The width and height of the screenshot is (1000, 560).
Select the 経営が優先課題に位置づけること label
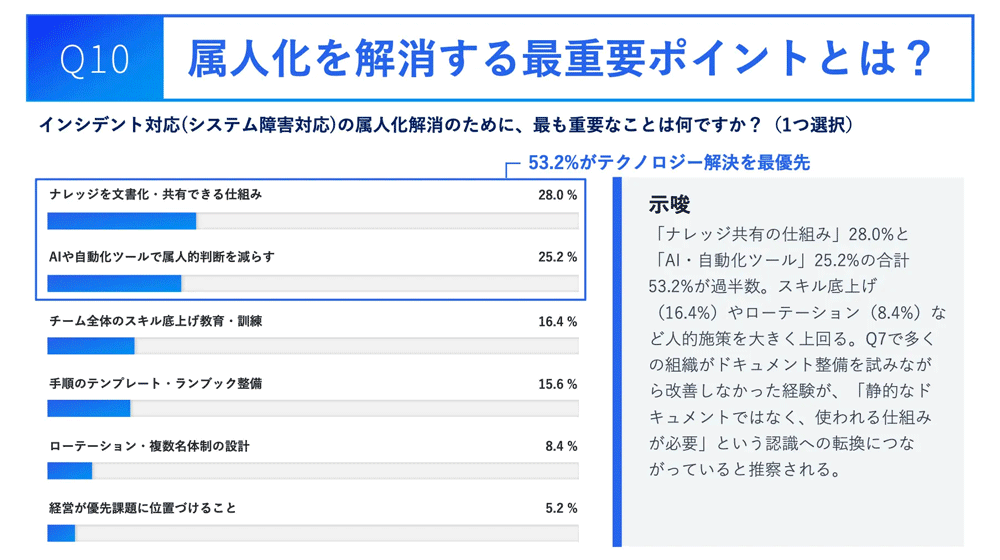(x=143, y=508)
